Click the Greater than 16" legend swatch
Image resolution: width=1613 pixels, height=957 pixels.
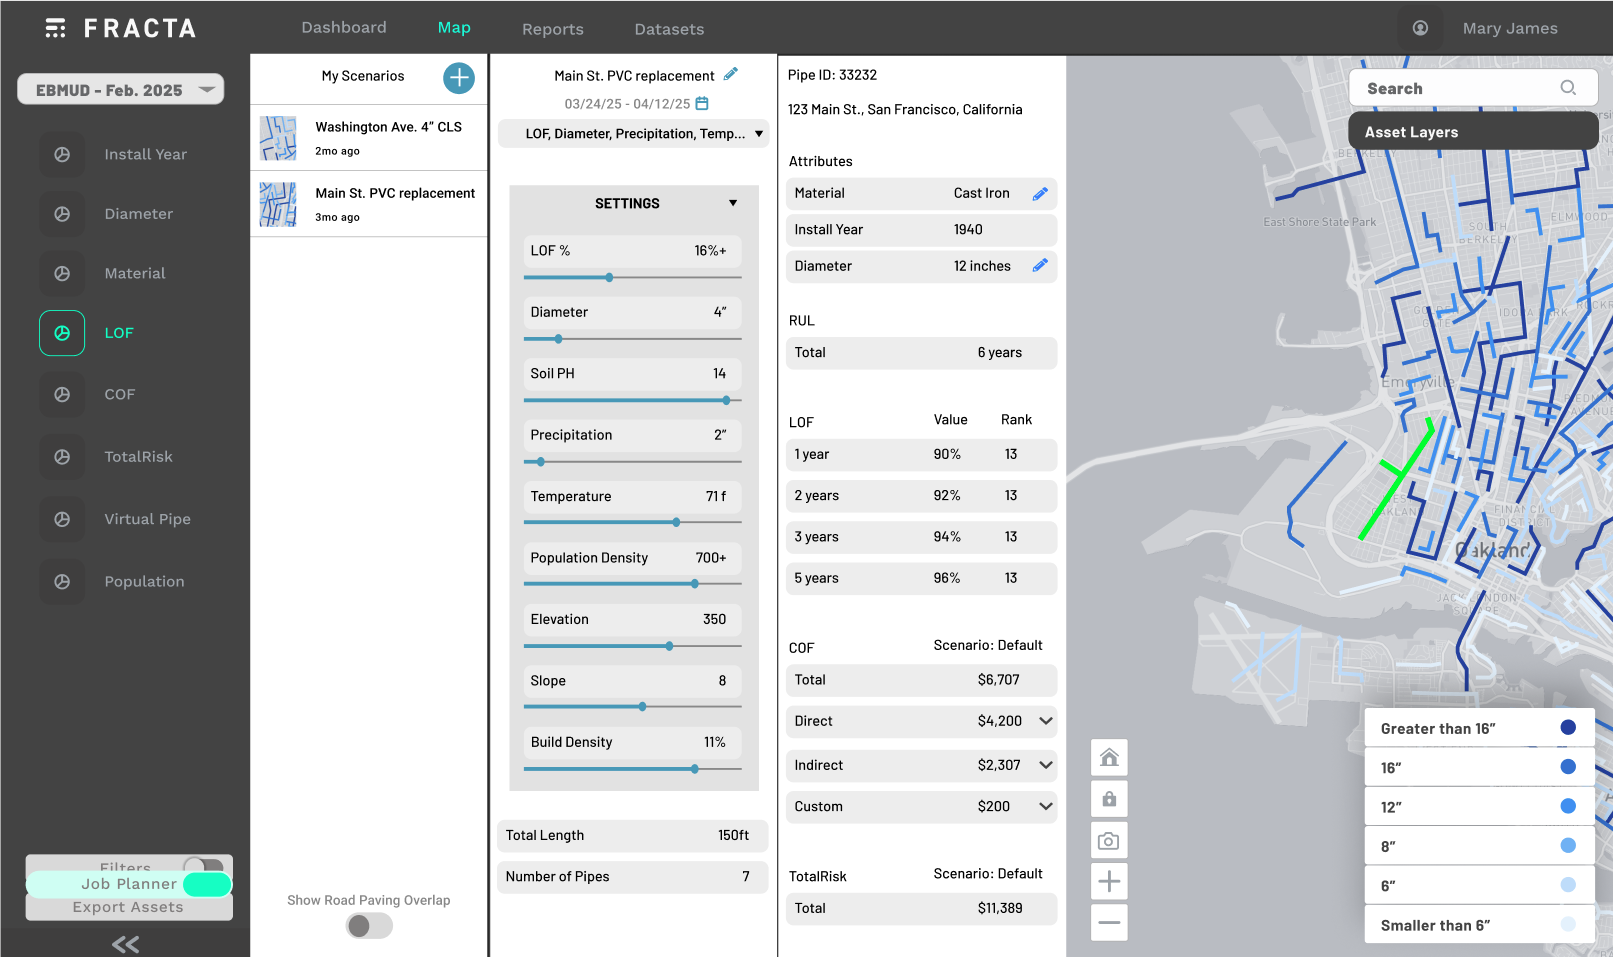[1568, 728]
